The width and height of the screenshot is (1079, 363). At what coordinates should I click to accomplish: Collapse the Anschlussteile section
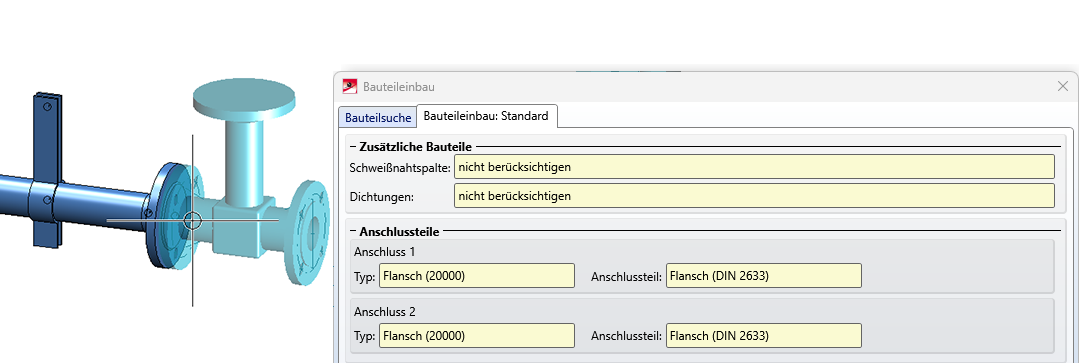coord(353,232)
